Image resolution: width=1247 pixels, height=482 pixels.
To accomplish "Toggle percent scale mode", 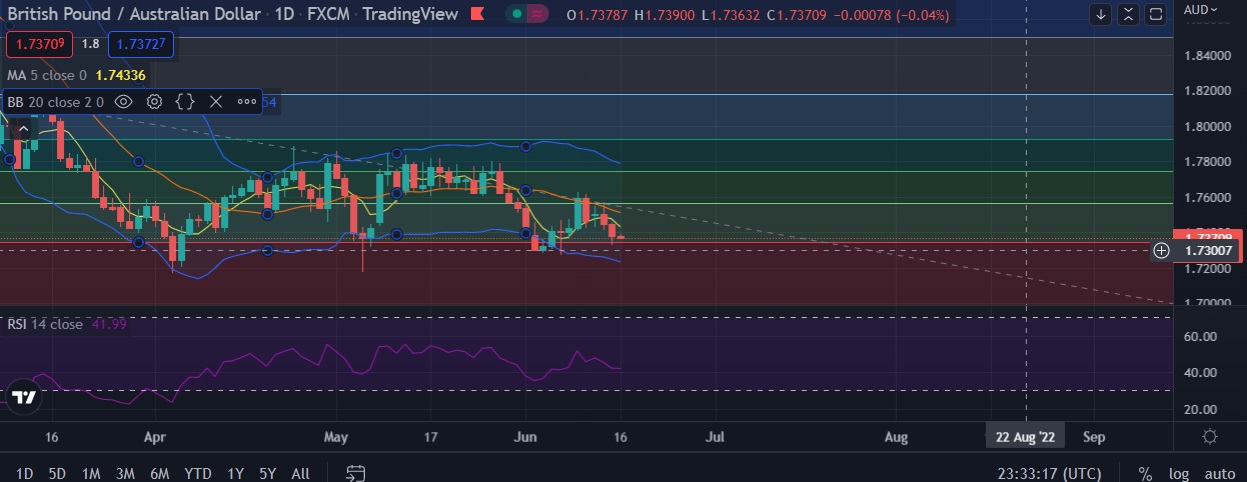I will click(x=1145, y=473).
